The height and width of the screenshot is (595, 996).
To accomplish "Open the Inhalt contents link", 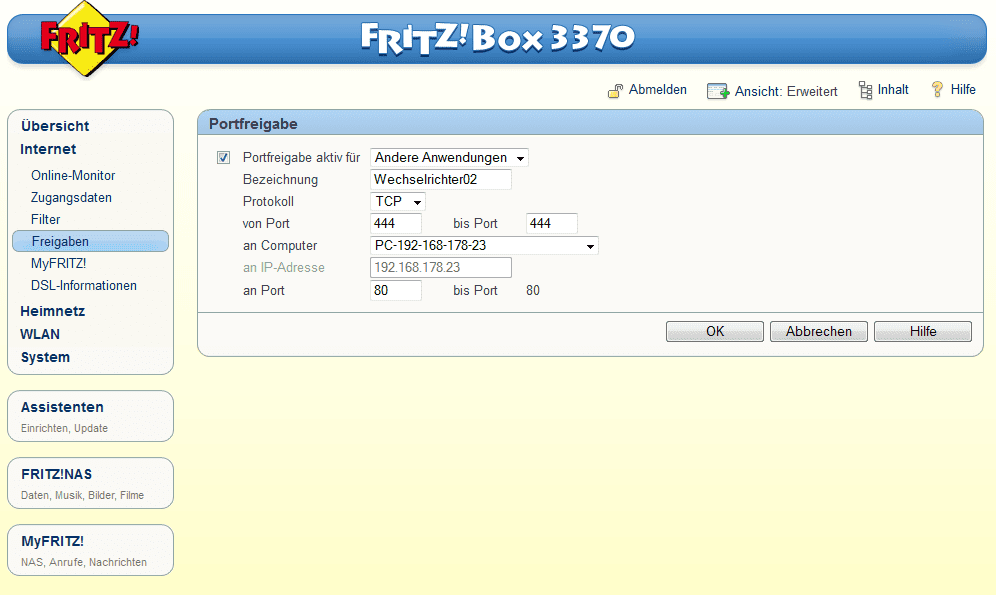I will point(892,90).
